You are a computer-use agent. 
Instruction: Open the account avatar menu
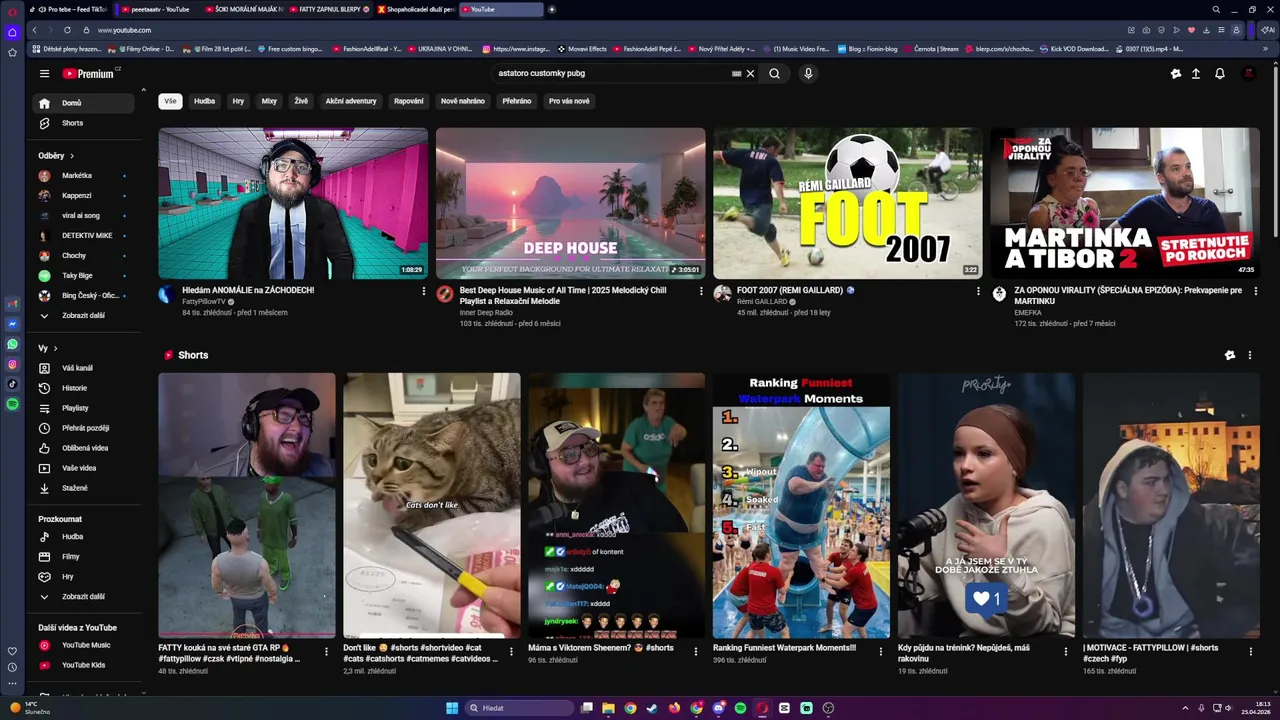[x=1249, y=73]
